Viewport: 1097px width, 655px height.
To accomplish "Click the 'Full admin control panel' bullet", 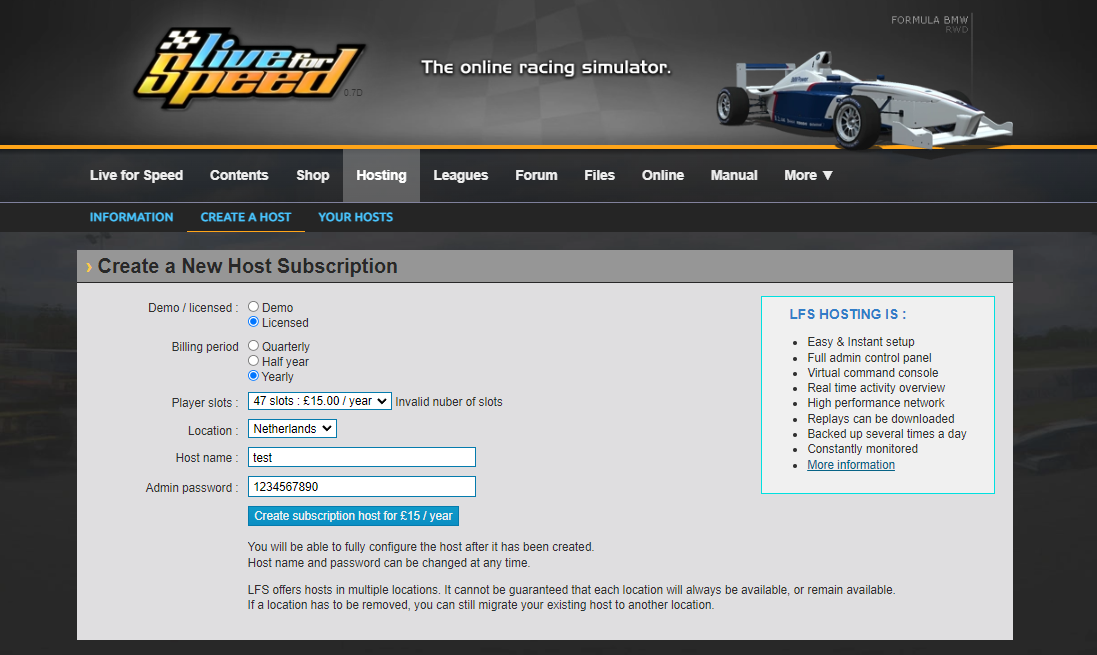I will 870,358.
